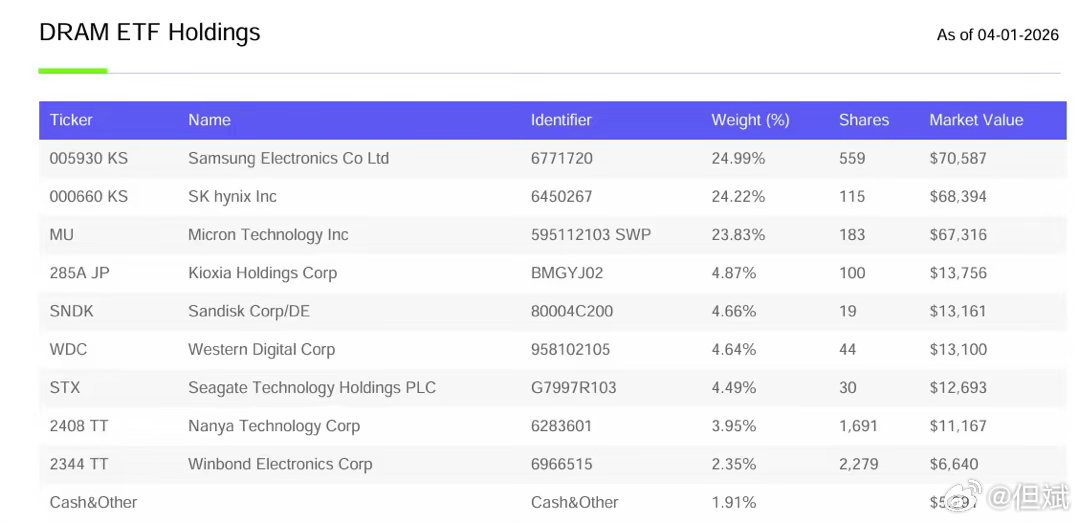Screen dimensions: 1080x523
Task: Click the green underline below the title
Action: click(x=73, y=71)
